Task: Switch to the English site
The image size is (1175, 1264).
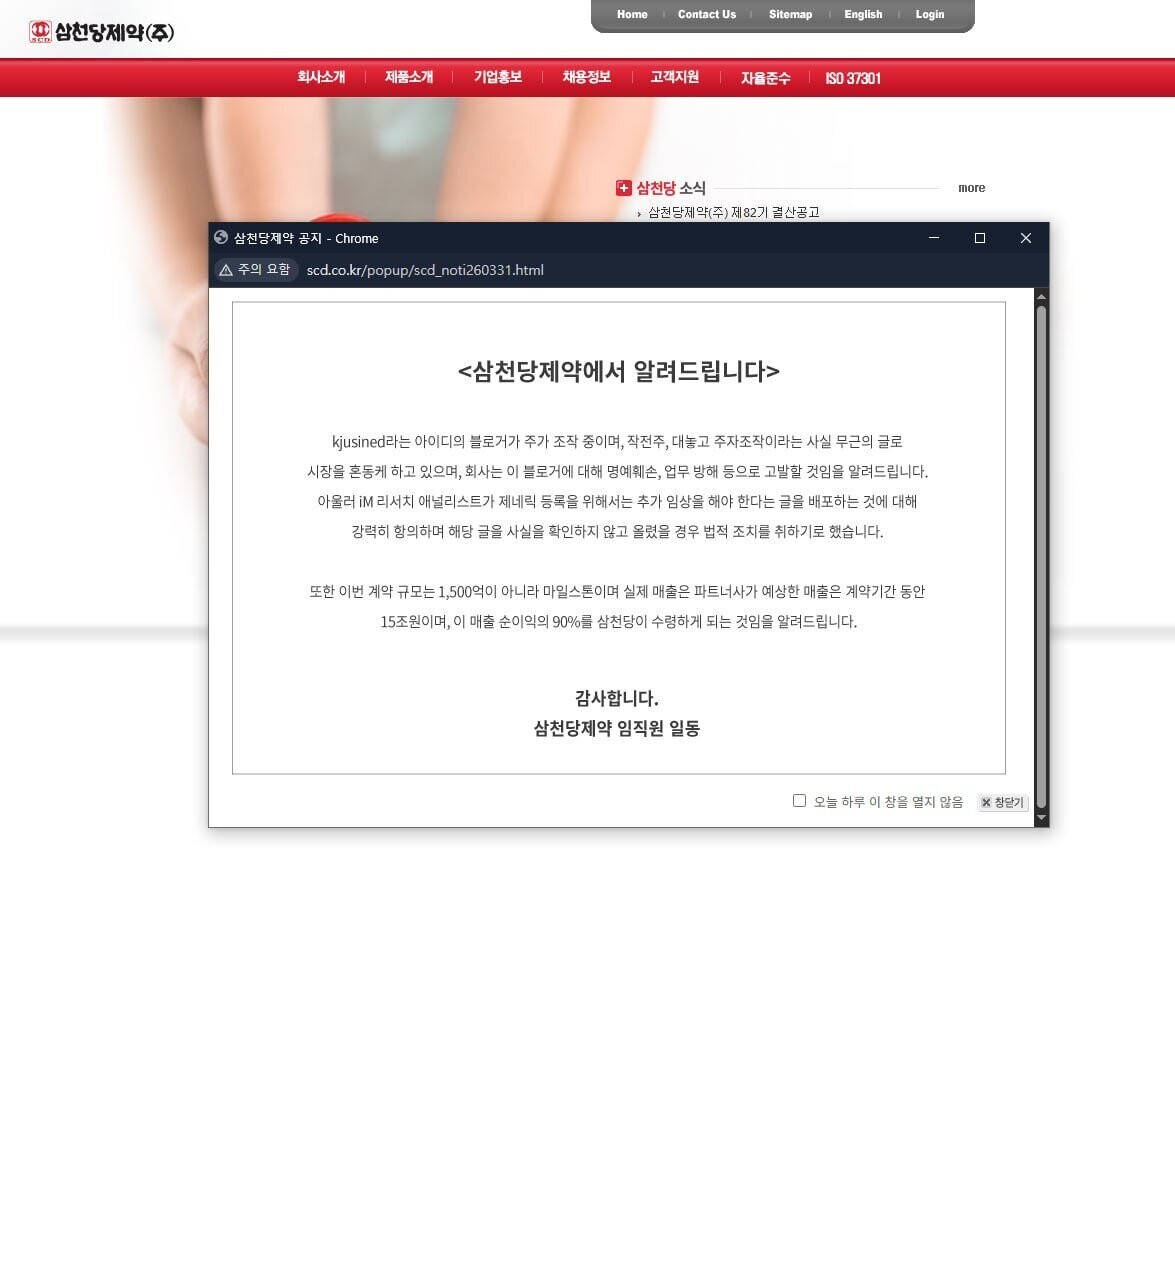Action: 863,14
